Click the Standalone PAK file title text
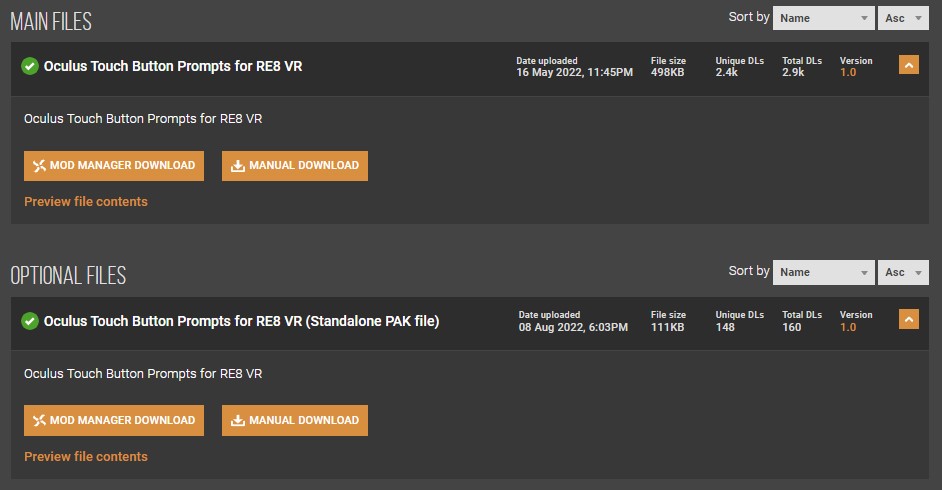The width and height of the screenshot is (942, 490). click(241, 322)
